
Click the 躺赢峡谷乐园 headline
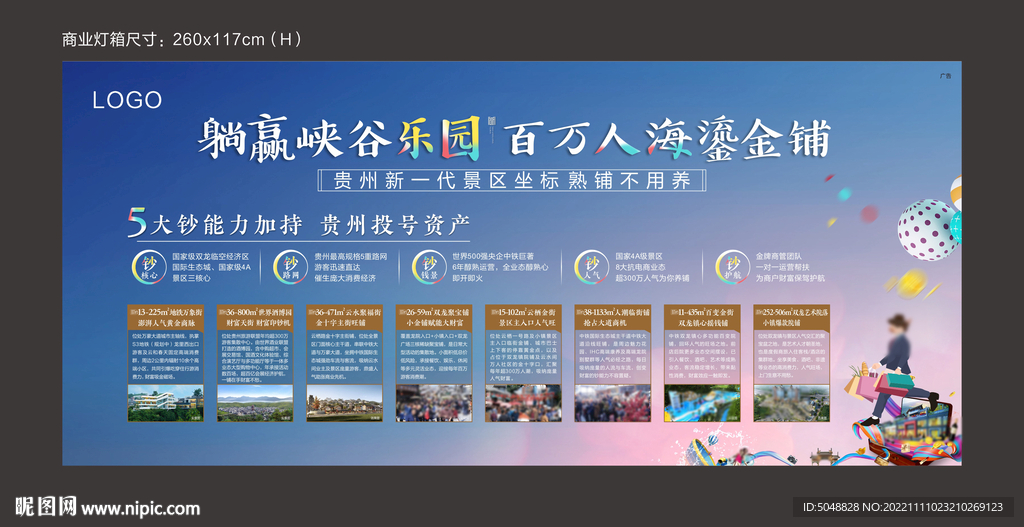pyautogui.click(x=338, y=138)
